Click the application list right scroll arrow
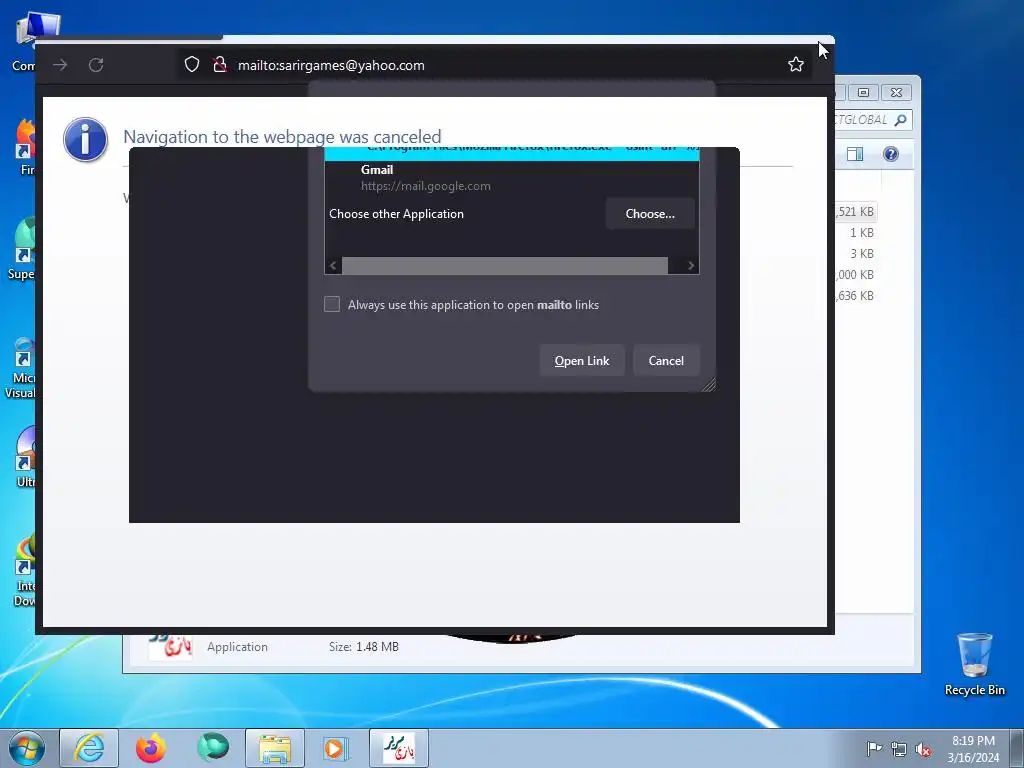The width and height of the screenshot is (1024, 768). click(x=690, y=265)
